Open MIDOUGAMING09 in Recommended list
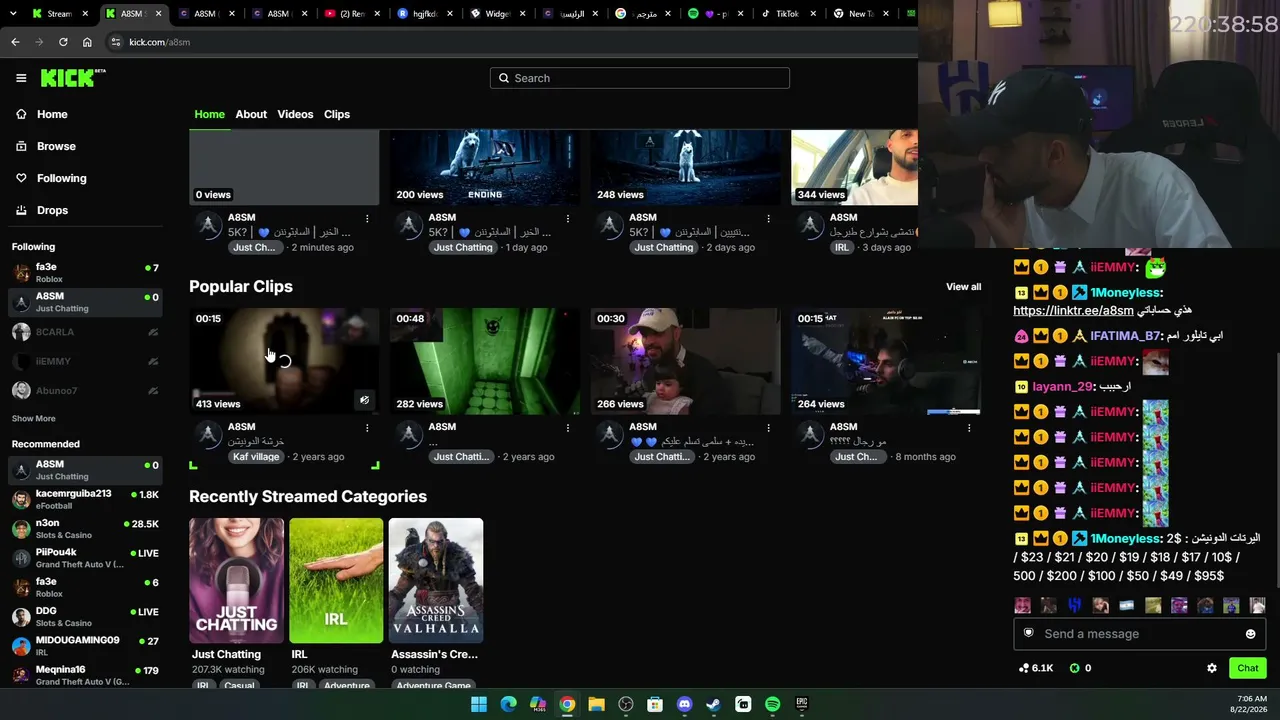Image resolution: width=1280 pixels, height=720 pixels. pos(85,646)
